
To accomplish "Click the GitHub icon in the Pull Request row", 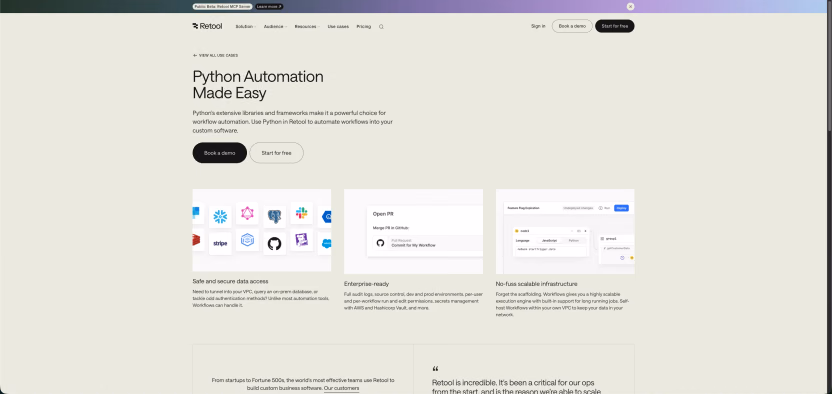I will point(380,243).
